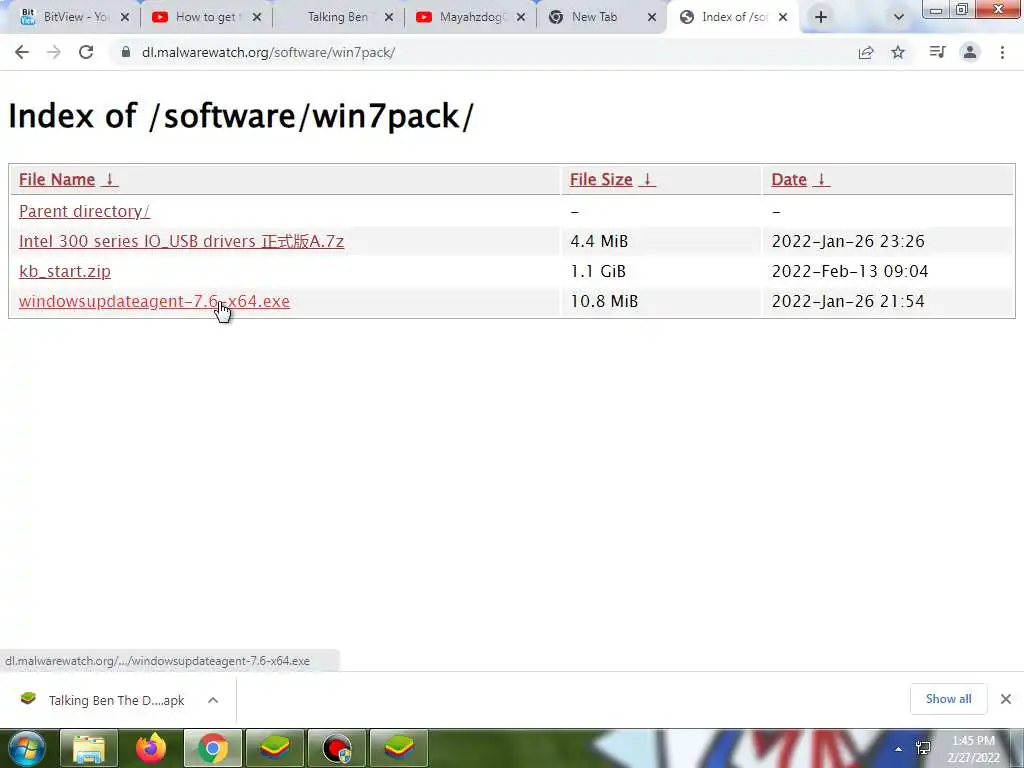Viewport: 1024px width, 768px height.
Task: Open the red recorder taskbar icon
Action: pos(337,748)
